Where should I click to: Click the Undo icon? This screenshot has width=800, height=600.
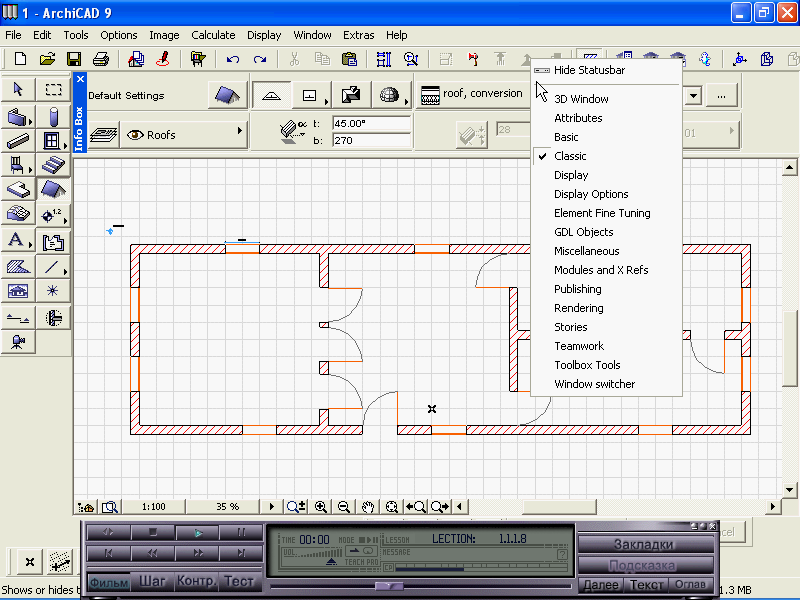click(233, 59)
